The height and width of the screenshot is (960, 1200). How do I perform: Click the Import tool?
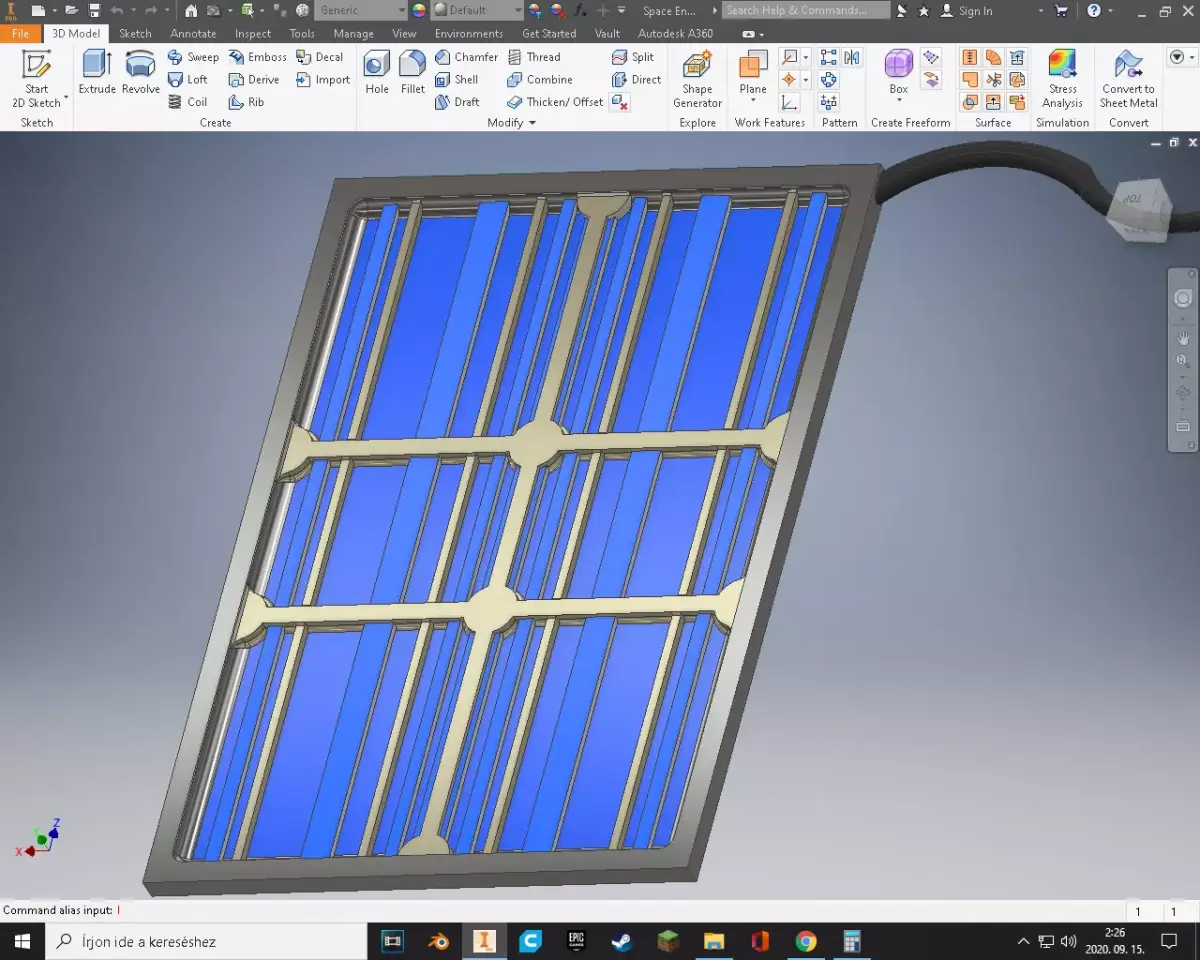click(323, 79)
